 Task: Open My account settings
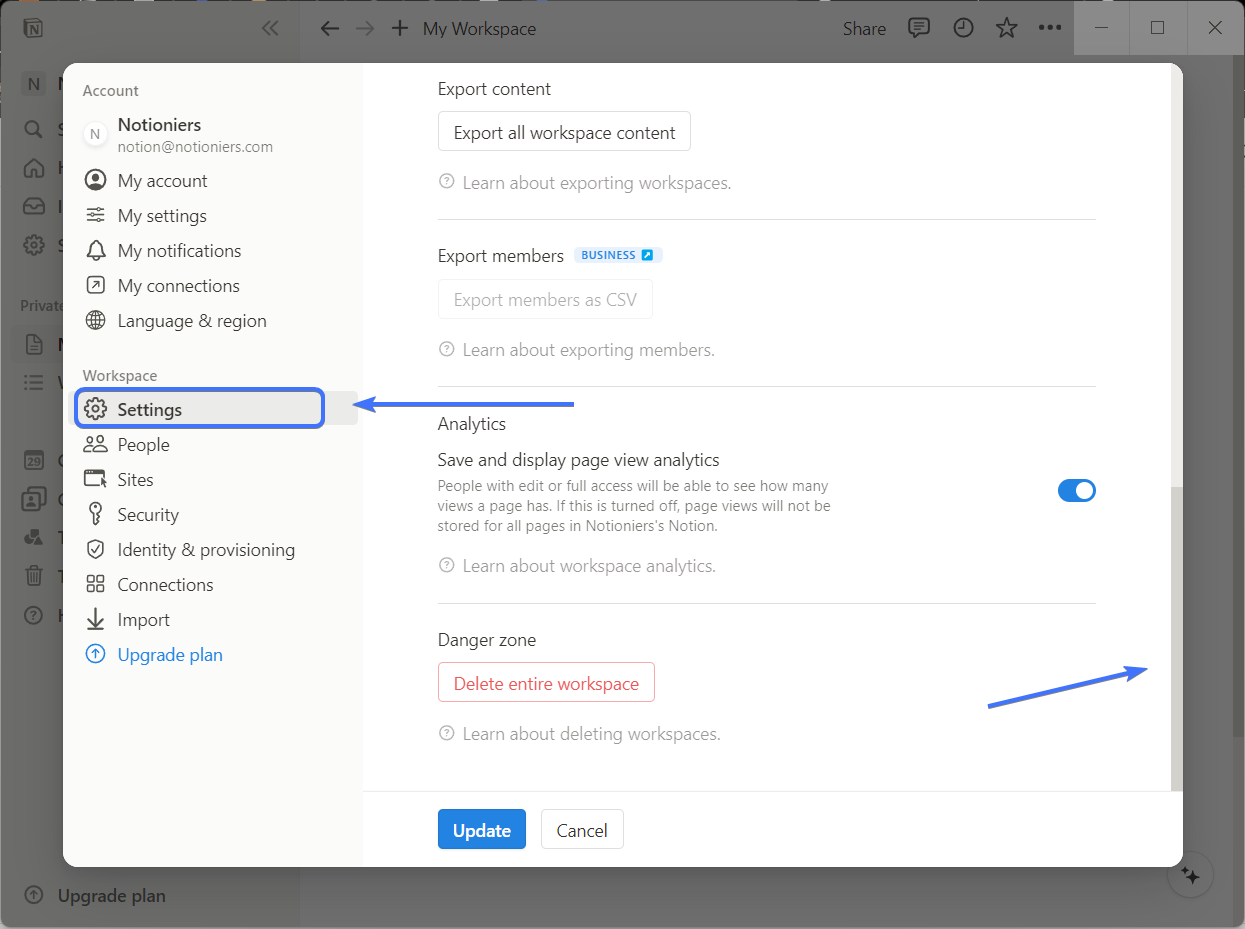click(x=162, y=181)
